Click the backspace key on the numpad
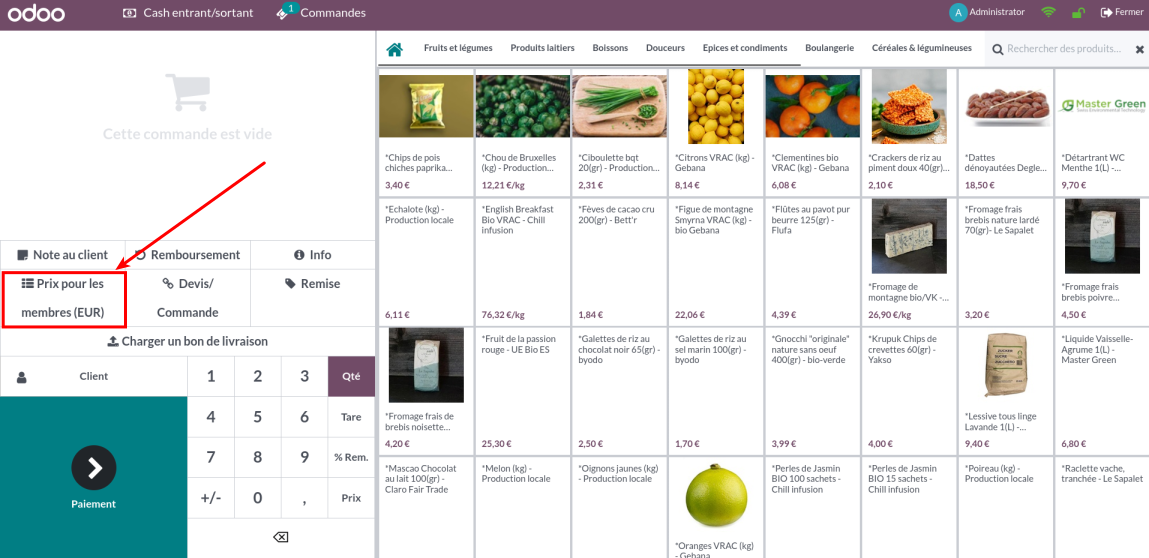Image resolution: width=1149 pixels, height=558 pixels. (x=281, y=537)
